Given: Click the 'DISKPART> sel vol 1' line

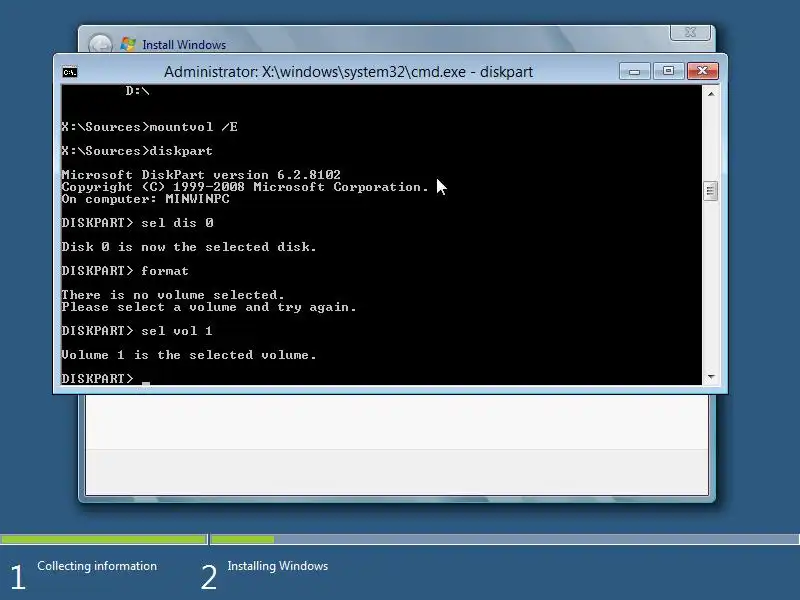Looking at the screenshot, I should pos(137,331).
